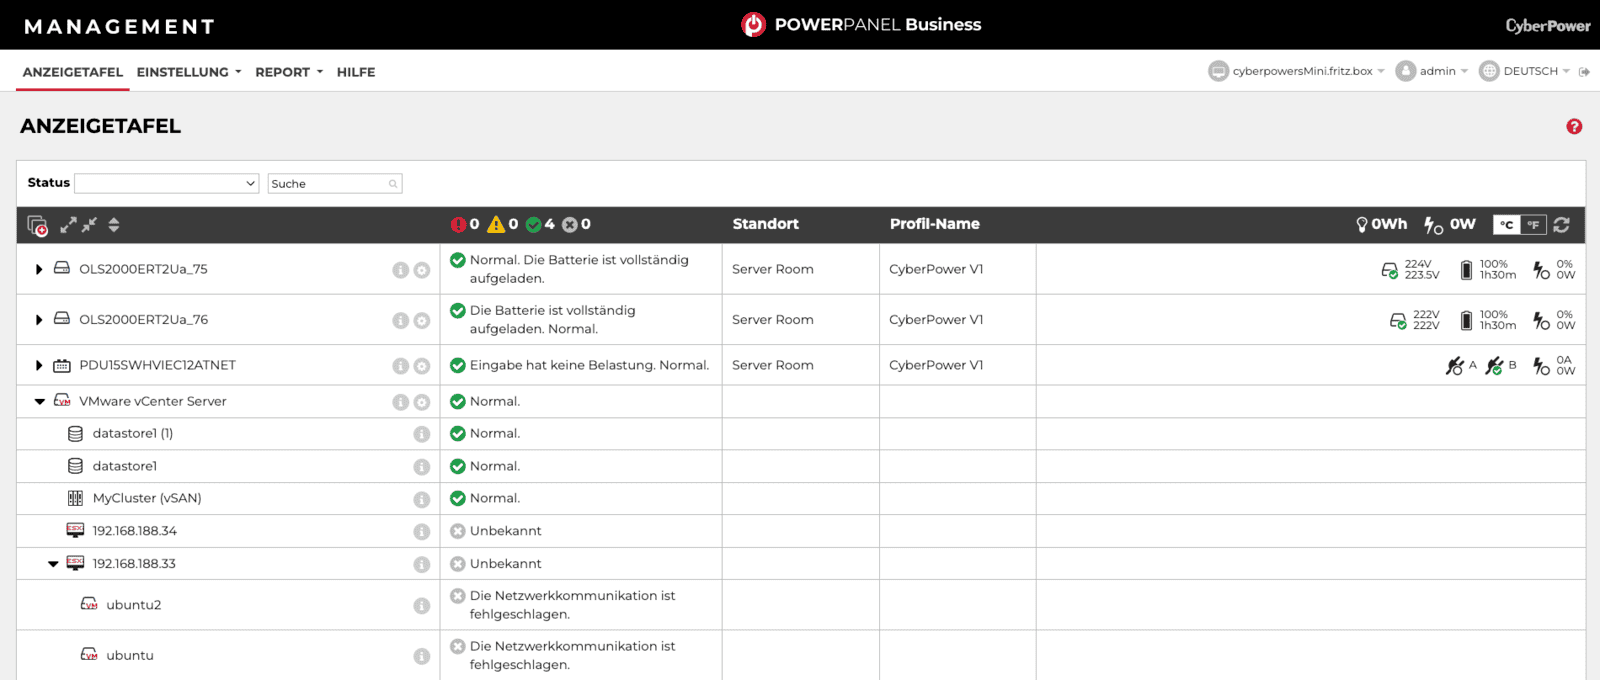Switch temperature unit to °F
The width and height of the screenshot is (1600, 680).
(x=1533, y=225)
